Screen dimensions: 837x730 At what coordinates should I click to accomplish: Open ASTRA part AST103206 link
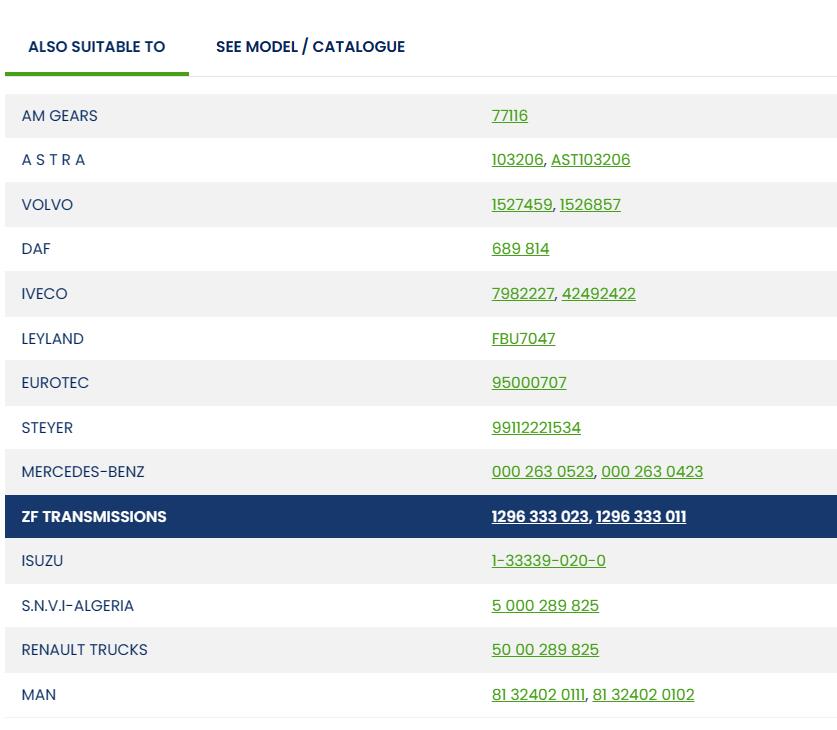click(590, 160)
